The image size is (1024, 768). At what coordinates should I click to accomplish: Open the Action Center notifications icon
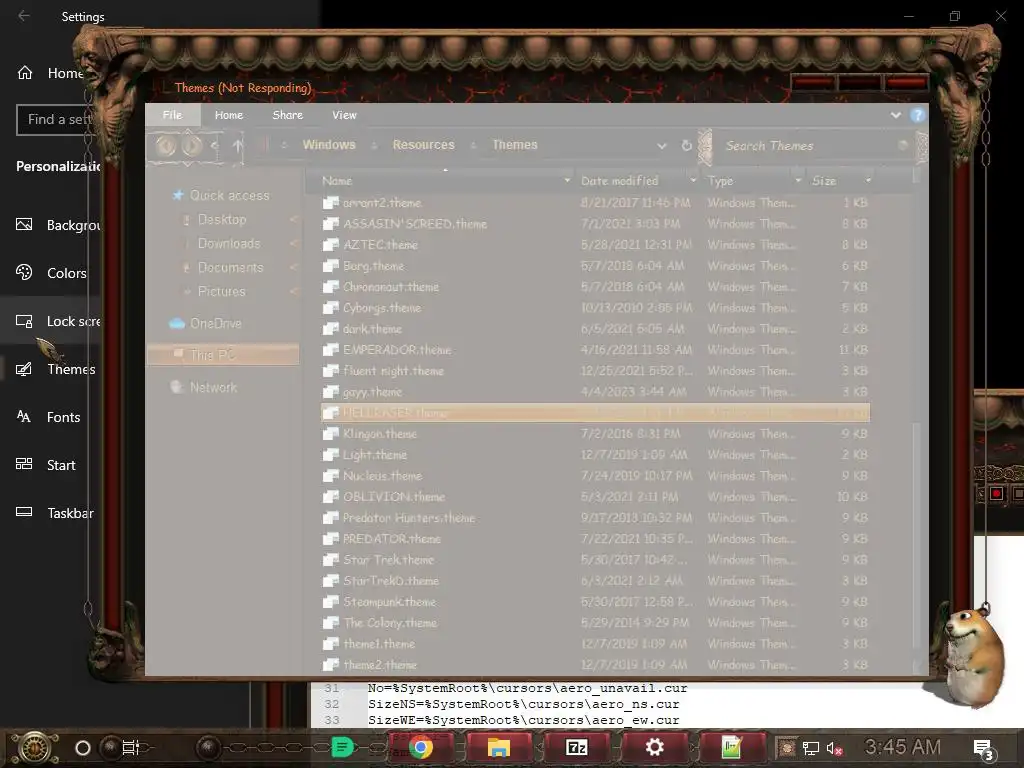pyautogui.click(x=983, y=748)
